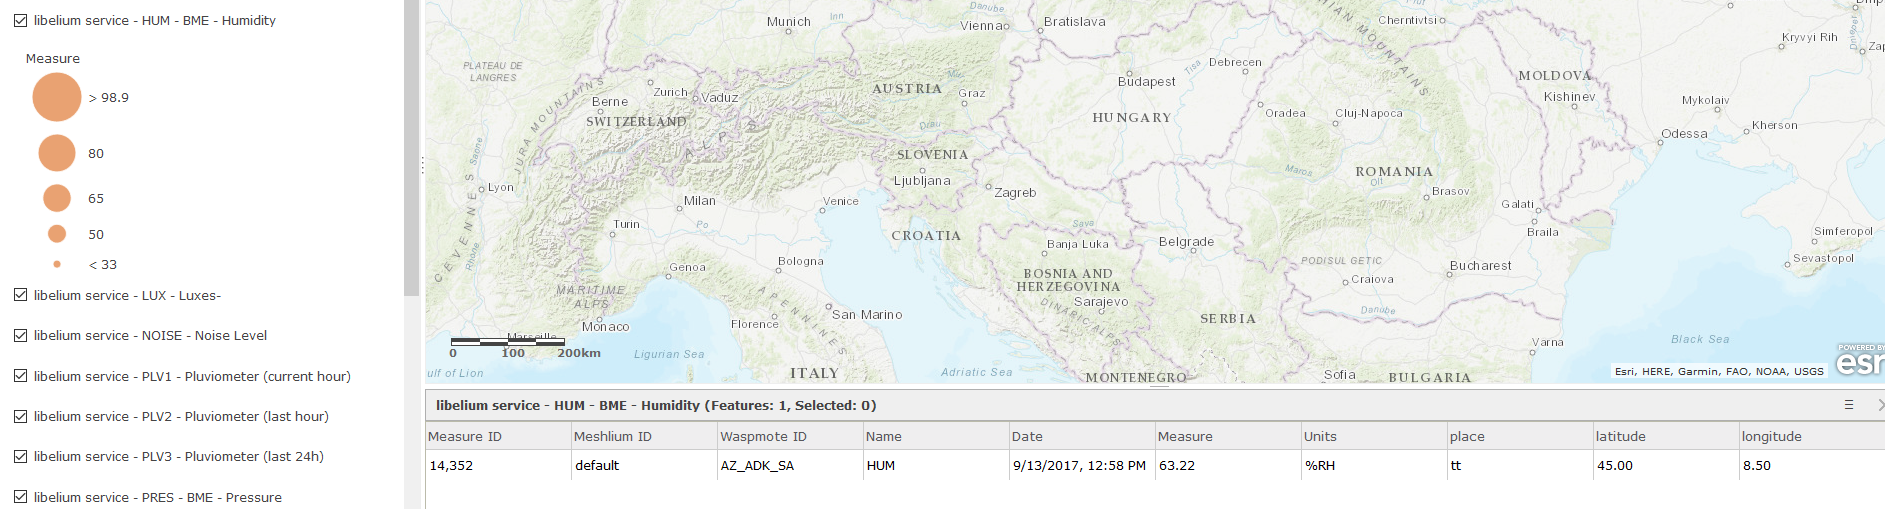Click the latitude column header

coord(1666,436)
